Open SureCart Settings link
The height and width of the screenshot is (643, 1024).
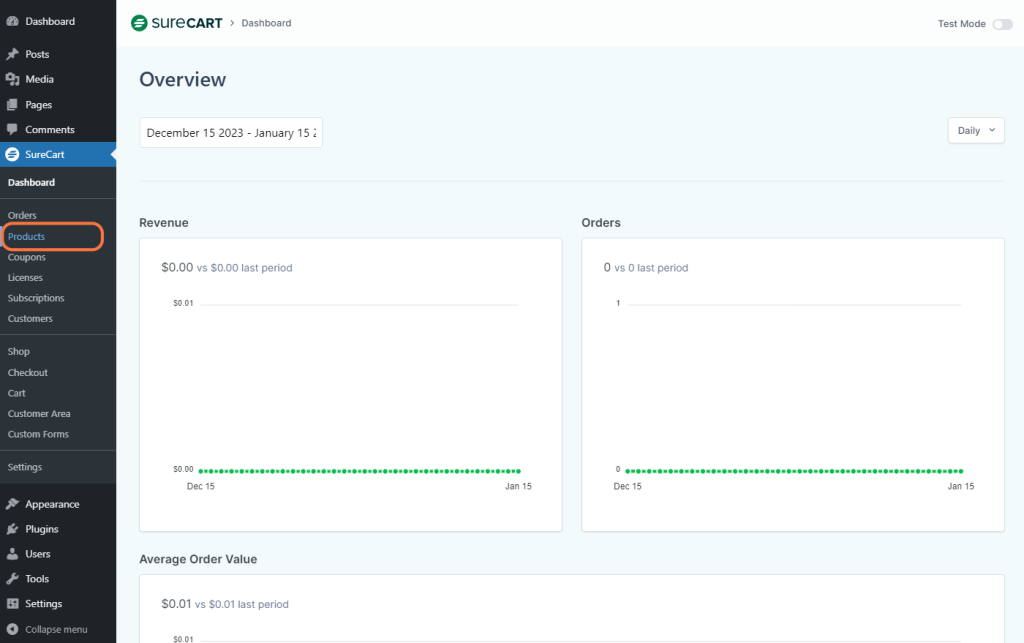(x=25, y=467)
